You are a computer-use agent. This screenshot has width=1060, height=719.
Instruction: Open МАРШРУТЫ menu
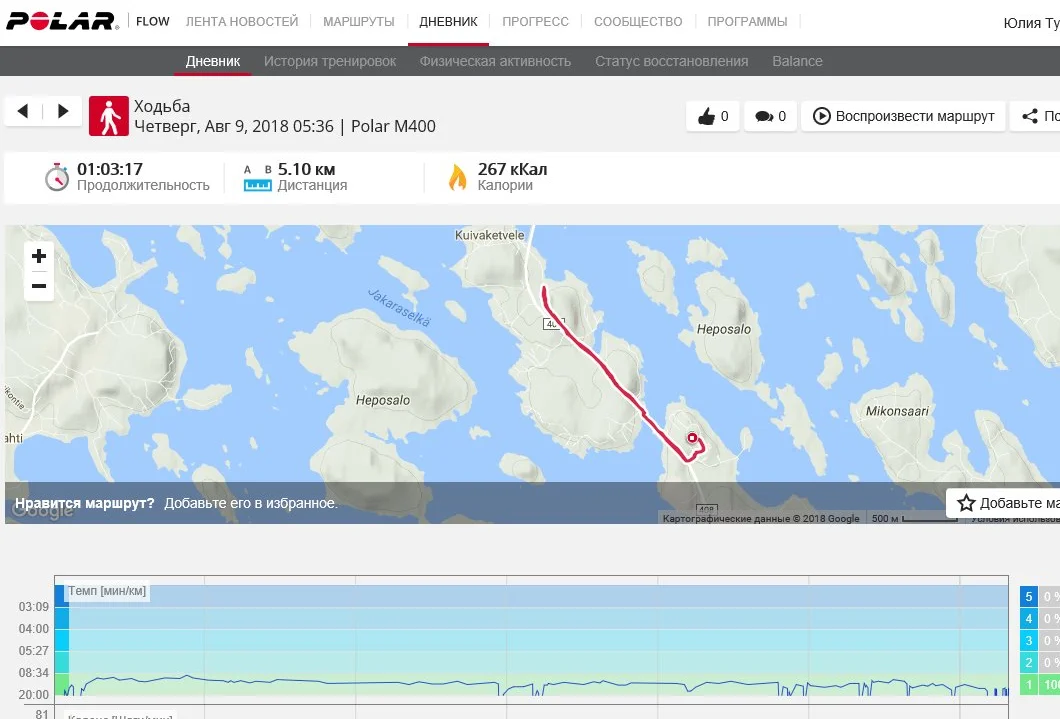[359, 22]
